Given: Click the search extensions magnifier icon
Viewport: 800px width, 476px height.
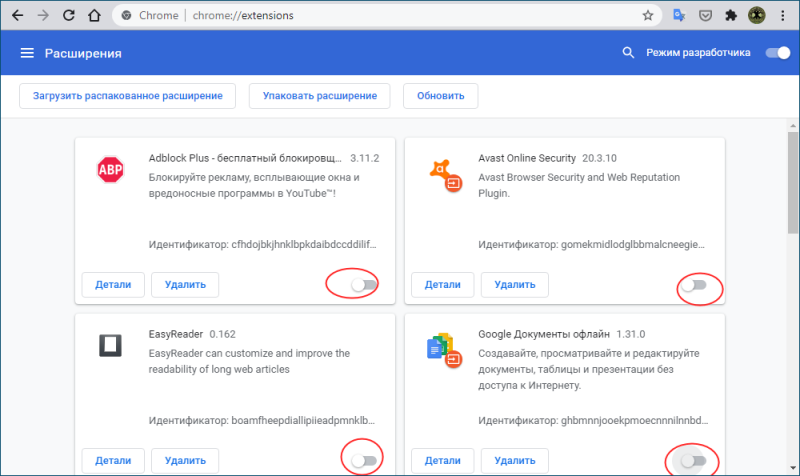Looking at the screenshot, I should [628, 53].
